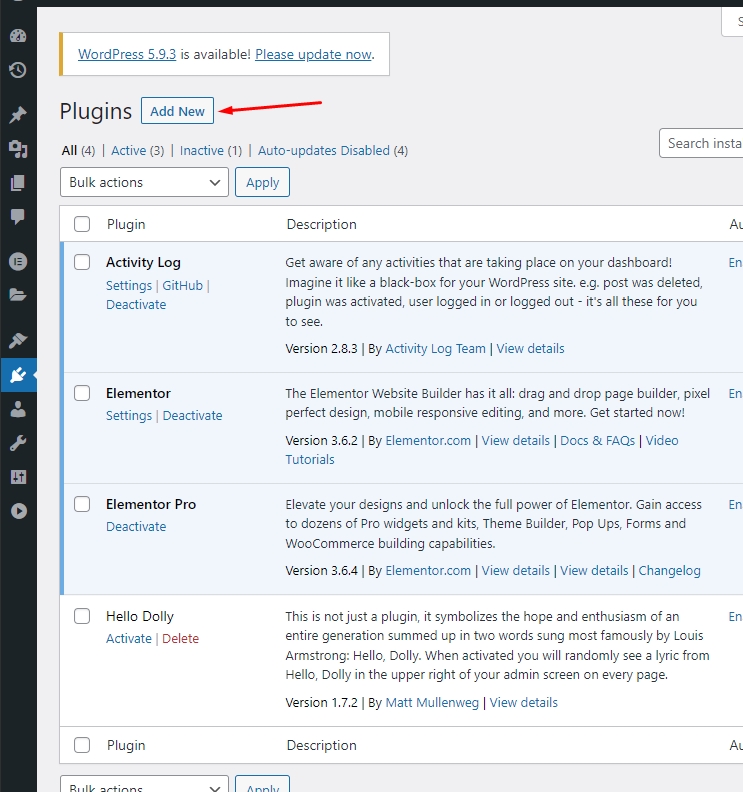Open the Matt Mullenweg author link
The image size is (743, 792).
[432, 703]
